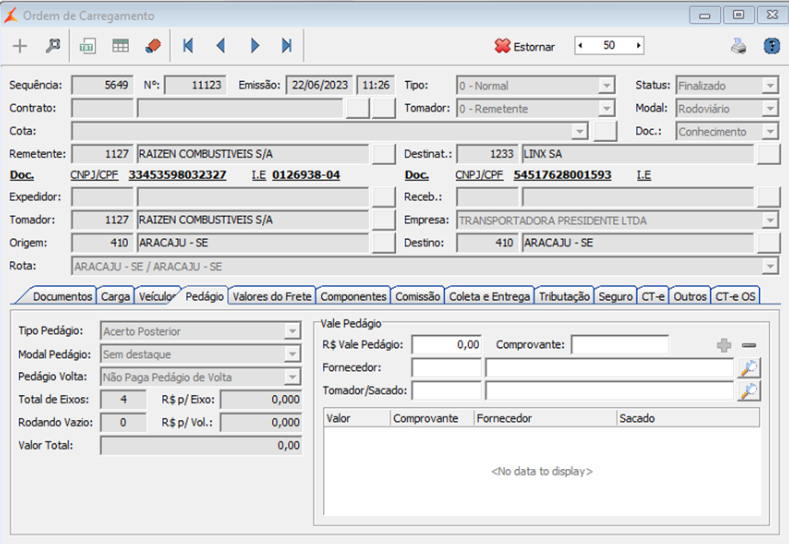This screenshot has width=789, height=544.
Task: Search Fornecedor with the magnifier icon
Action: point(748,368)
